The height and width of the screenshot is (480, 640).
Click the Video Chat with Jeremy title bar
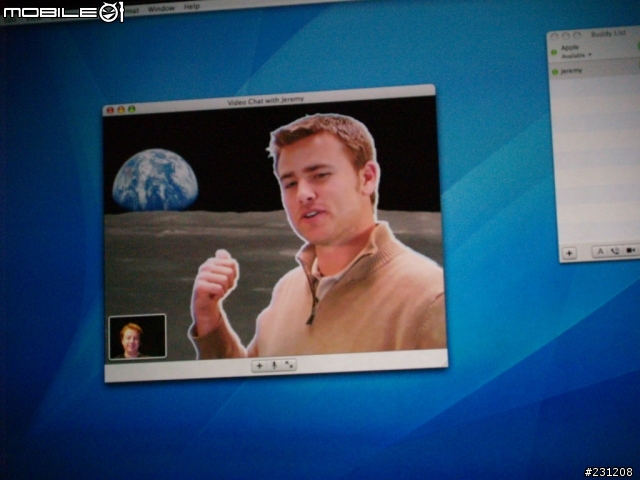[x=269, y=100]
